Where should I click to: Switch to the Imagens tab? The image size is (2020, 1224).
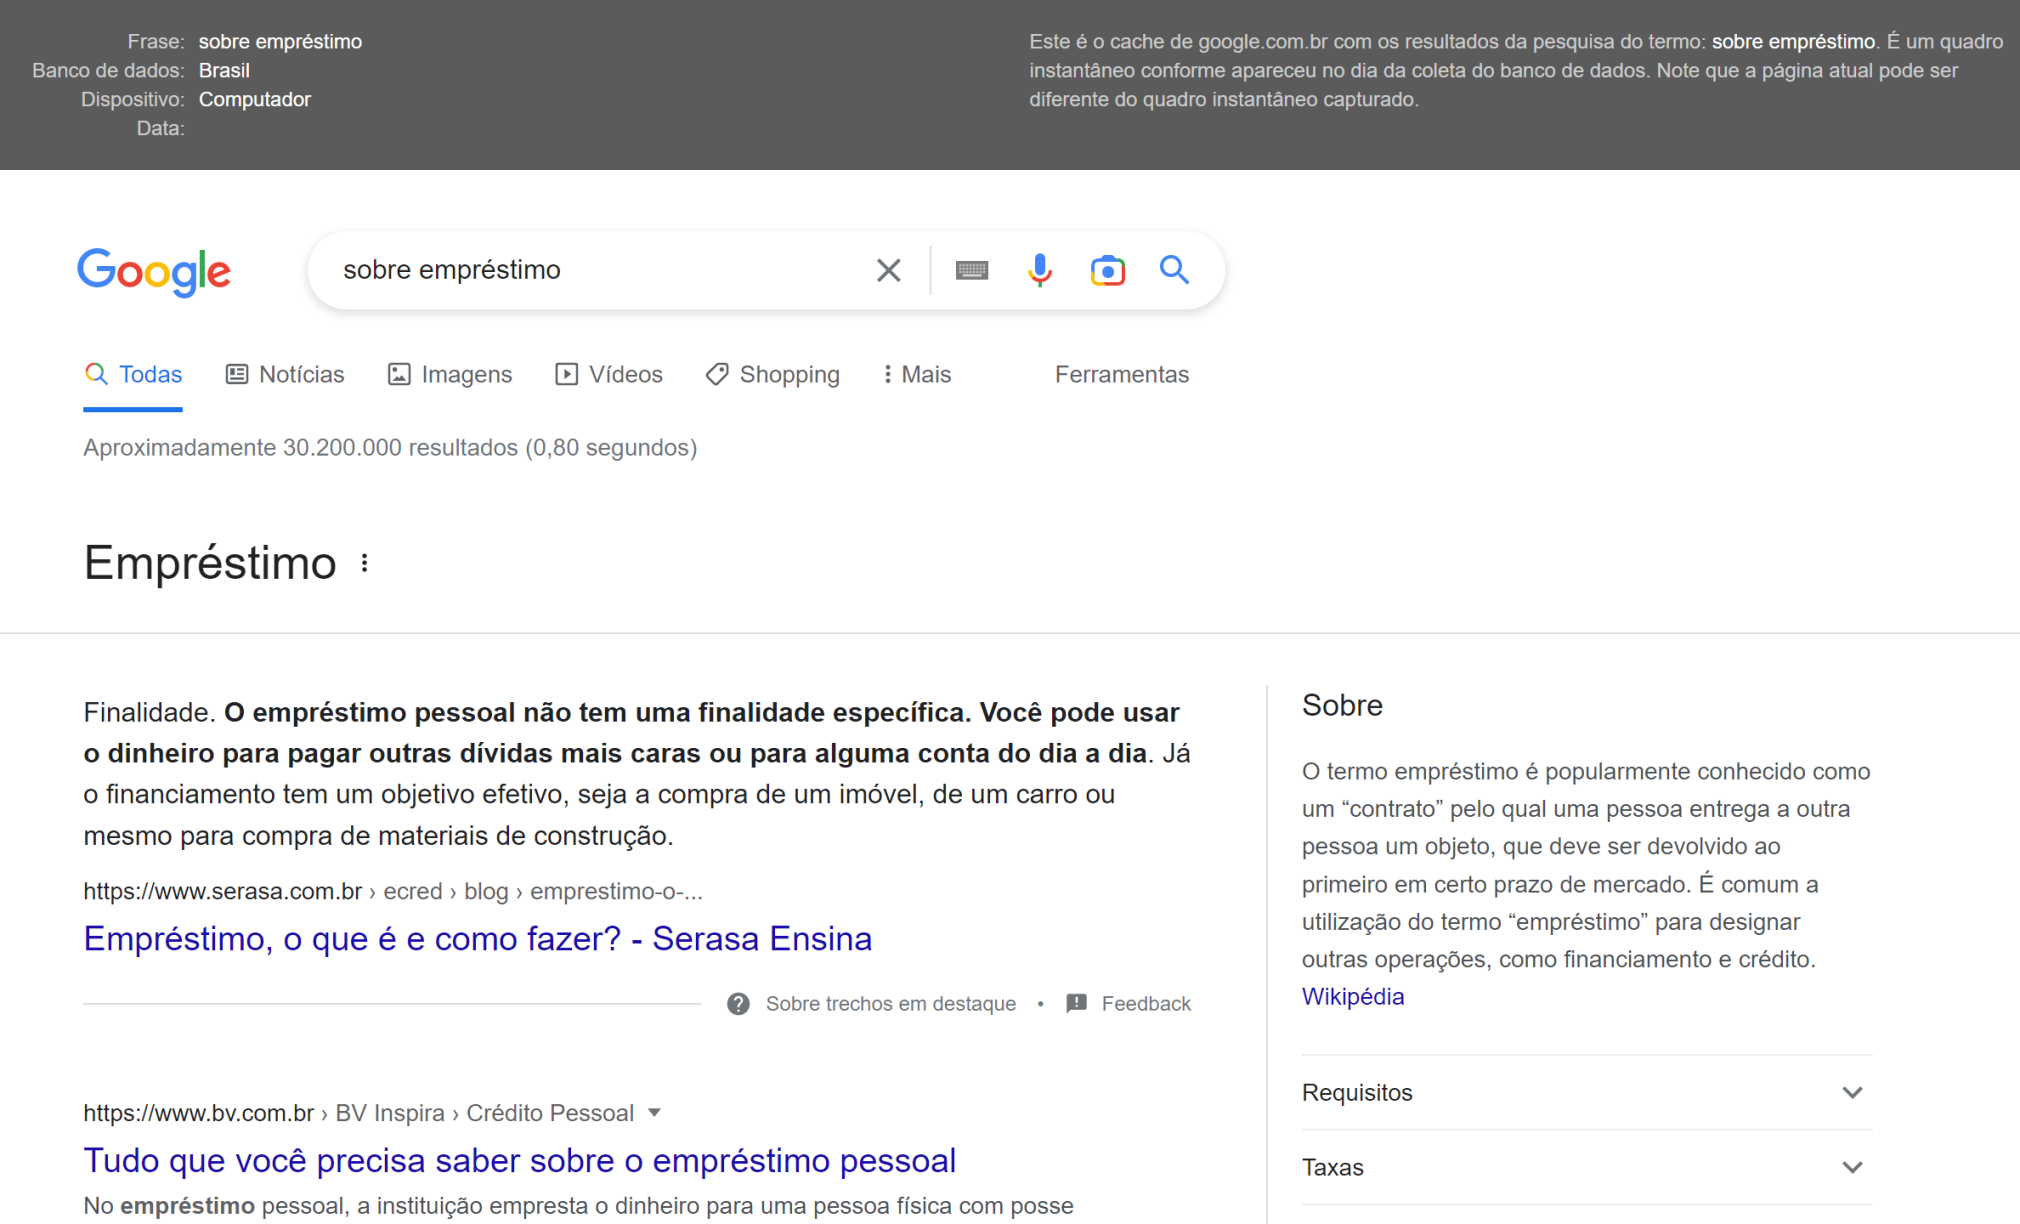450,374
